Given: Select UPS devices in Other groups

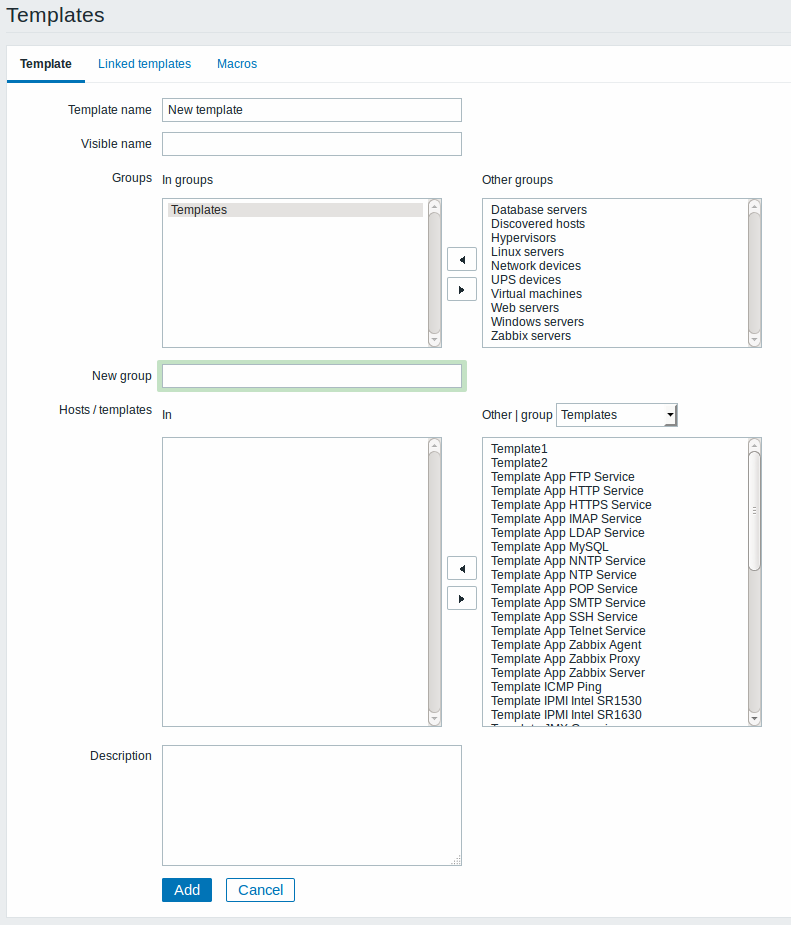Looking at the screenshot, I should 526,280.
